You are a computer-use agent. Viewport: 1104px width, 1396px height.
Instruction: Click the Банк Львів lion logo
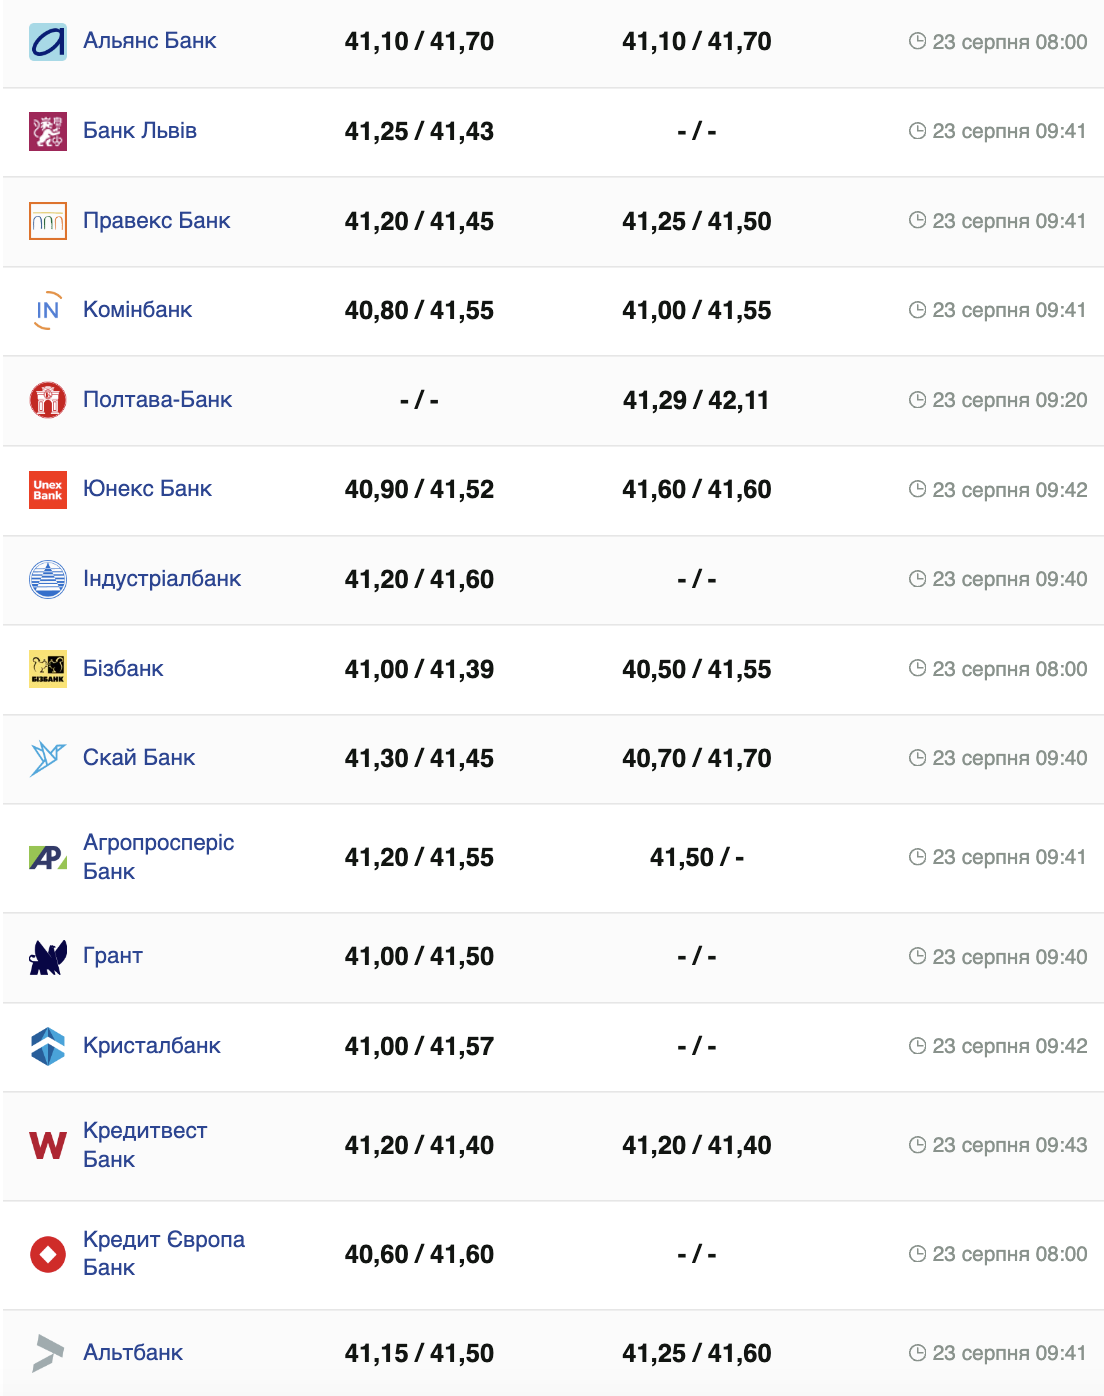point(48,131)
